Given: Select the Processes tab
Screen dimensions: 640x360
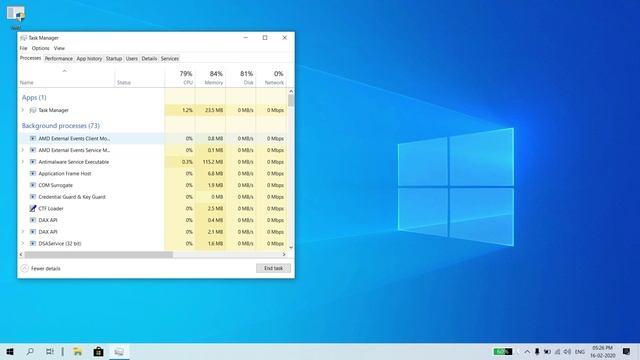Looking at the screenshot, I should (x=31, y=58).
